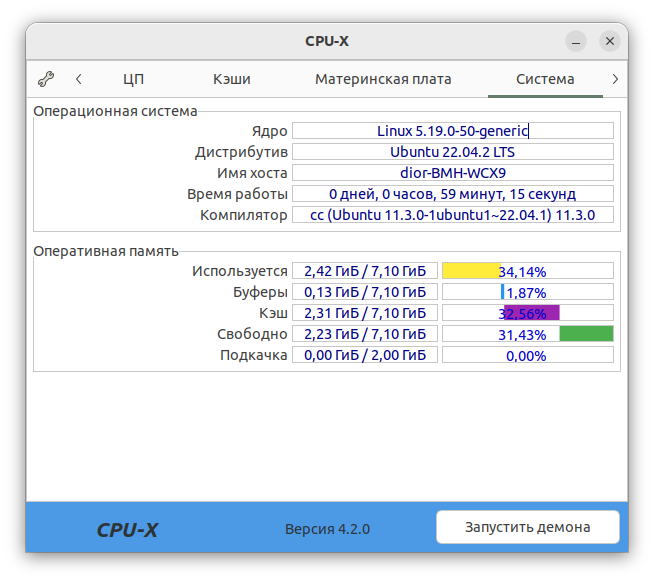
Task: Click the CPU-X logo in the footer
Action: tap(127, 530)
